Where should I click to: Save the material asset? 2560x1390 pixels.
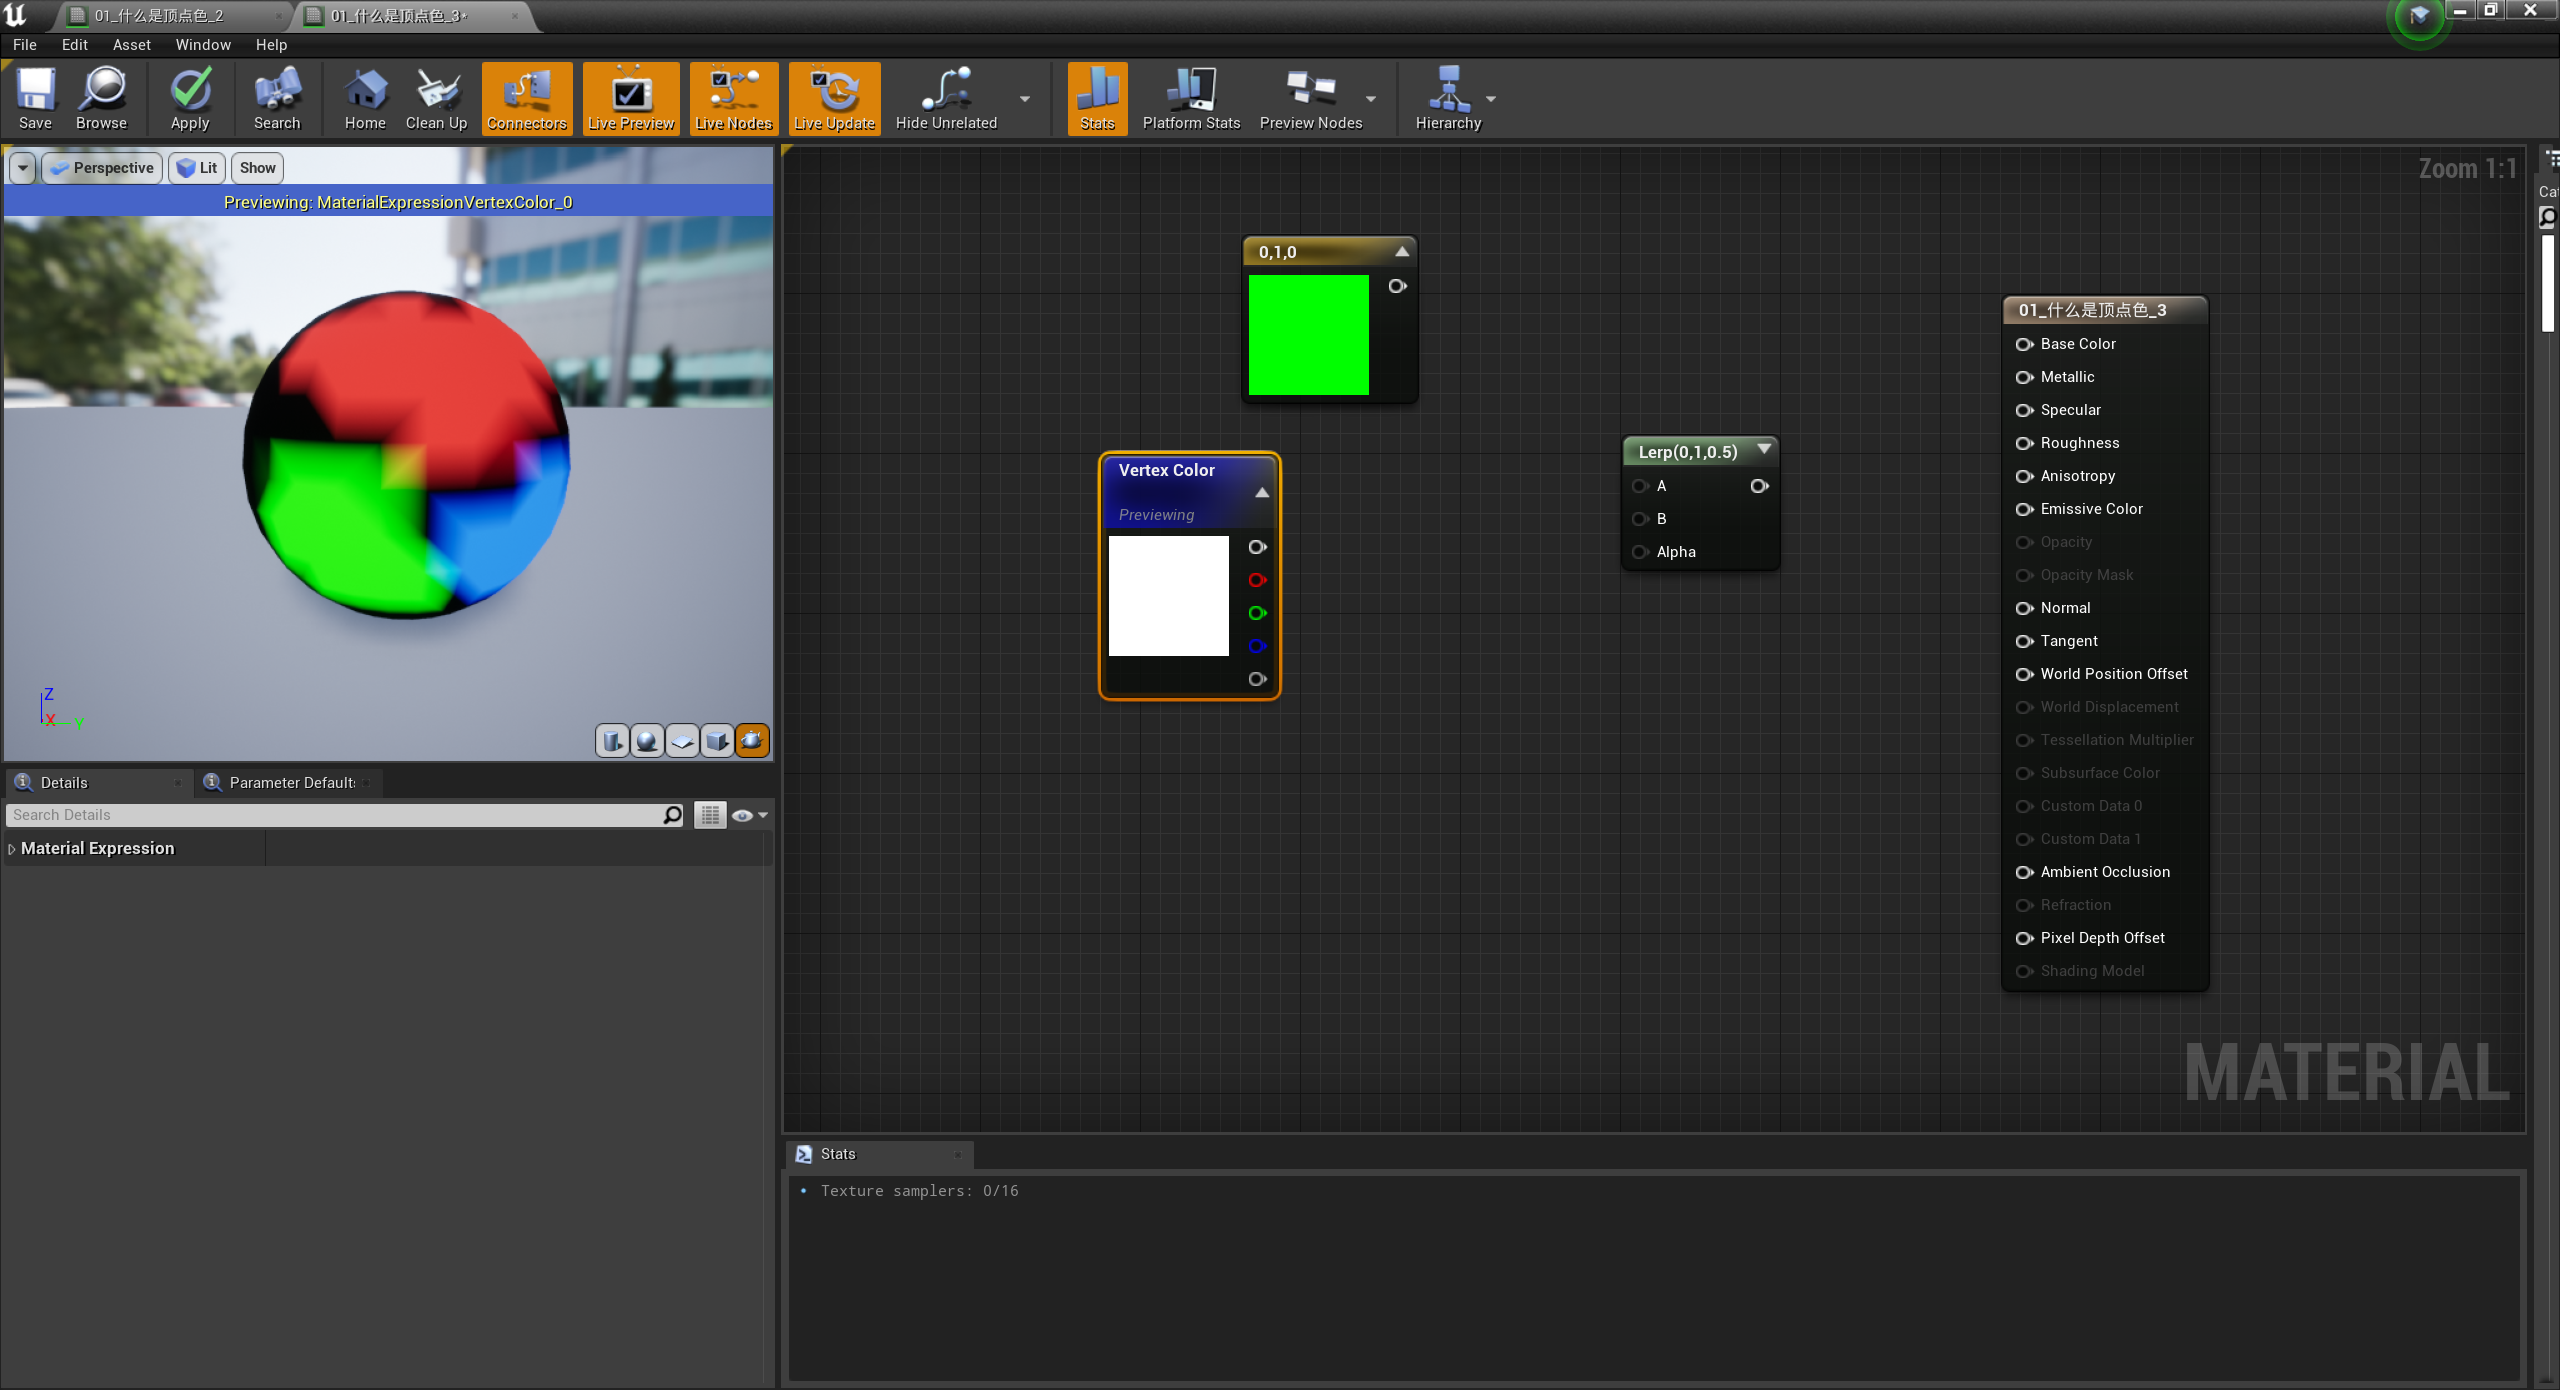(x=35, y=97)
